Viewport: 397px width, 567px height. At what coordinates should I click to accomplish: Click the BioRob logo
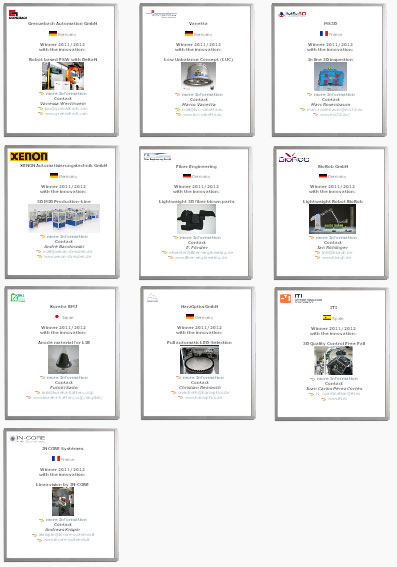coord(294,158)
